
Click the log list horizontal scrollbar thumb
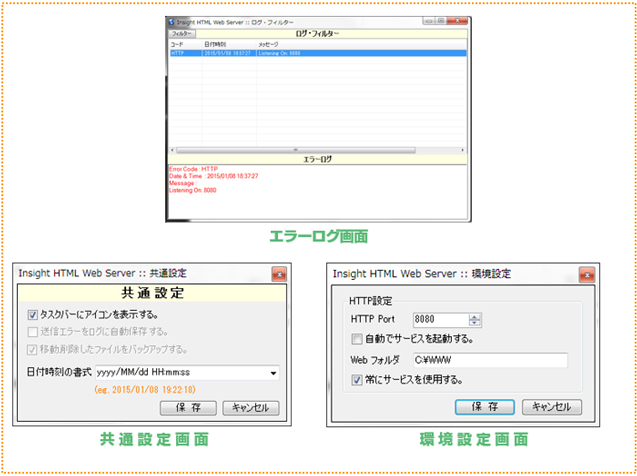click(296, 150)
